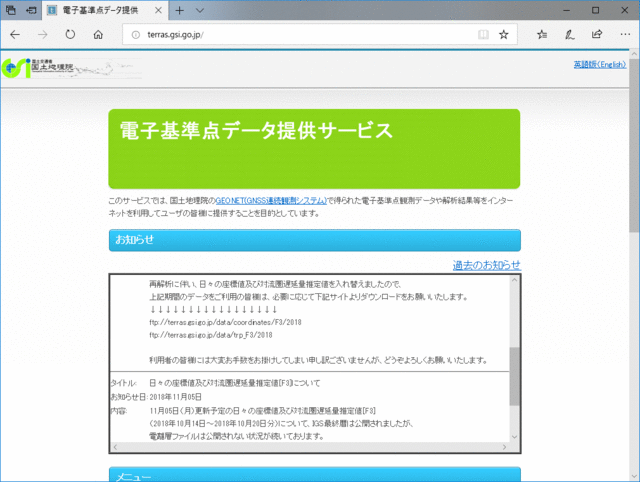Select the 電子基準点データ提供 browser tab
This screenshot has width=640, height=482.
pos(104,10)
